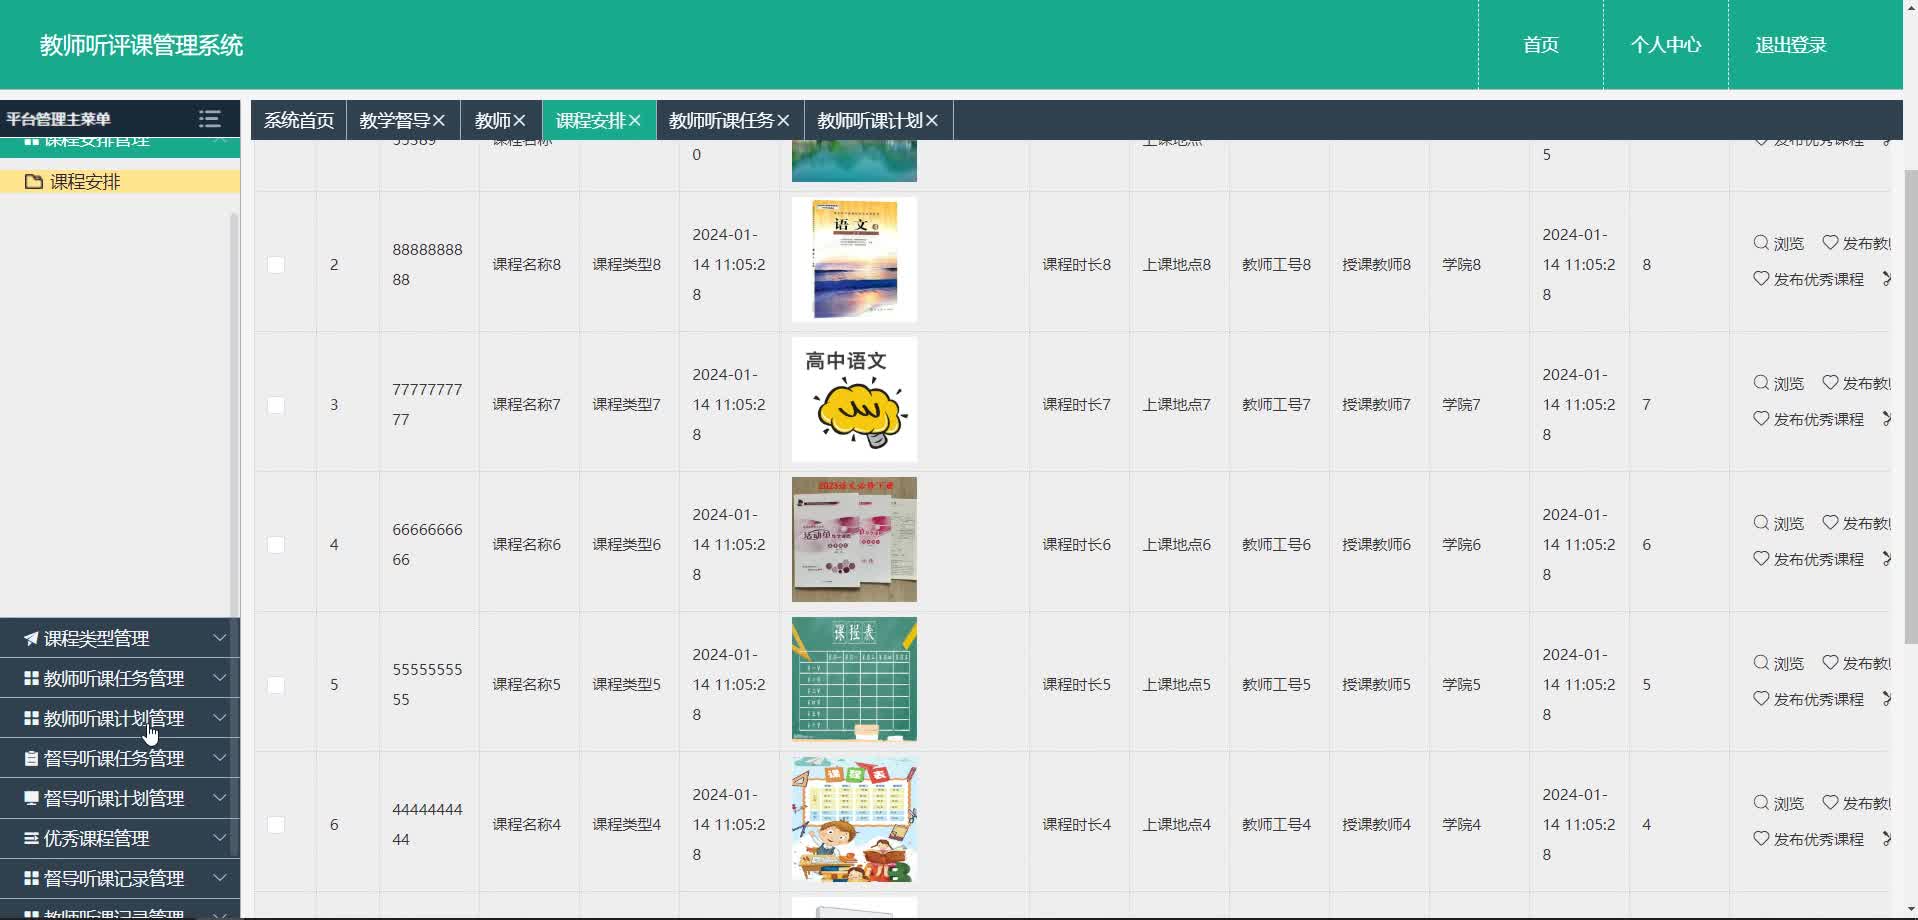The height and width of the screenshot is (920, 1918).
Task: Check the box for row 4
Action: 276,545
